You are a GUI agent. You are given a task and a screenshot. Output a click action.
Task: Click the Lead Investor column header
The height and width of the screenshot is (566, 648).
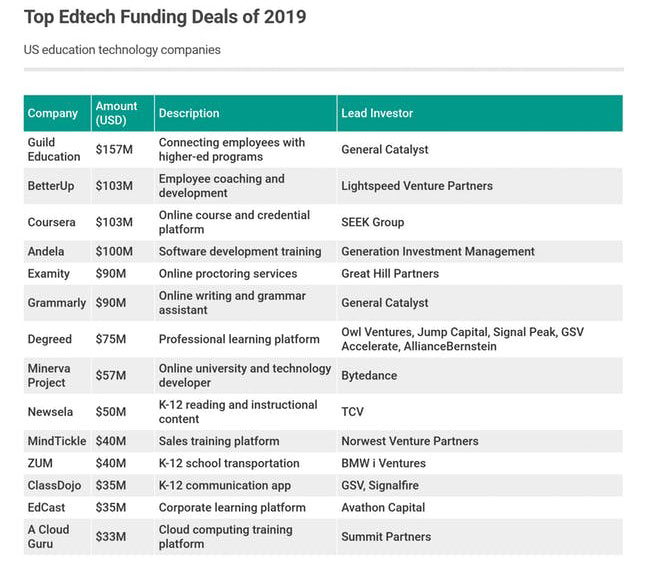click(480, 113)
